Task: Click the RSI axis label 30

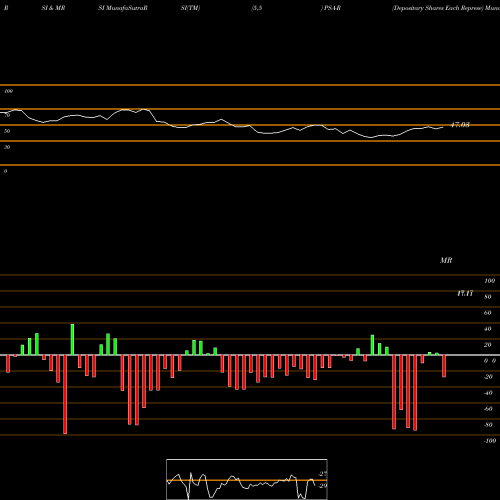Action: (x=7, y=147)
